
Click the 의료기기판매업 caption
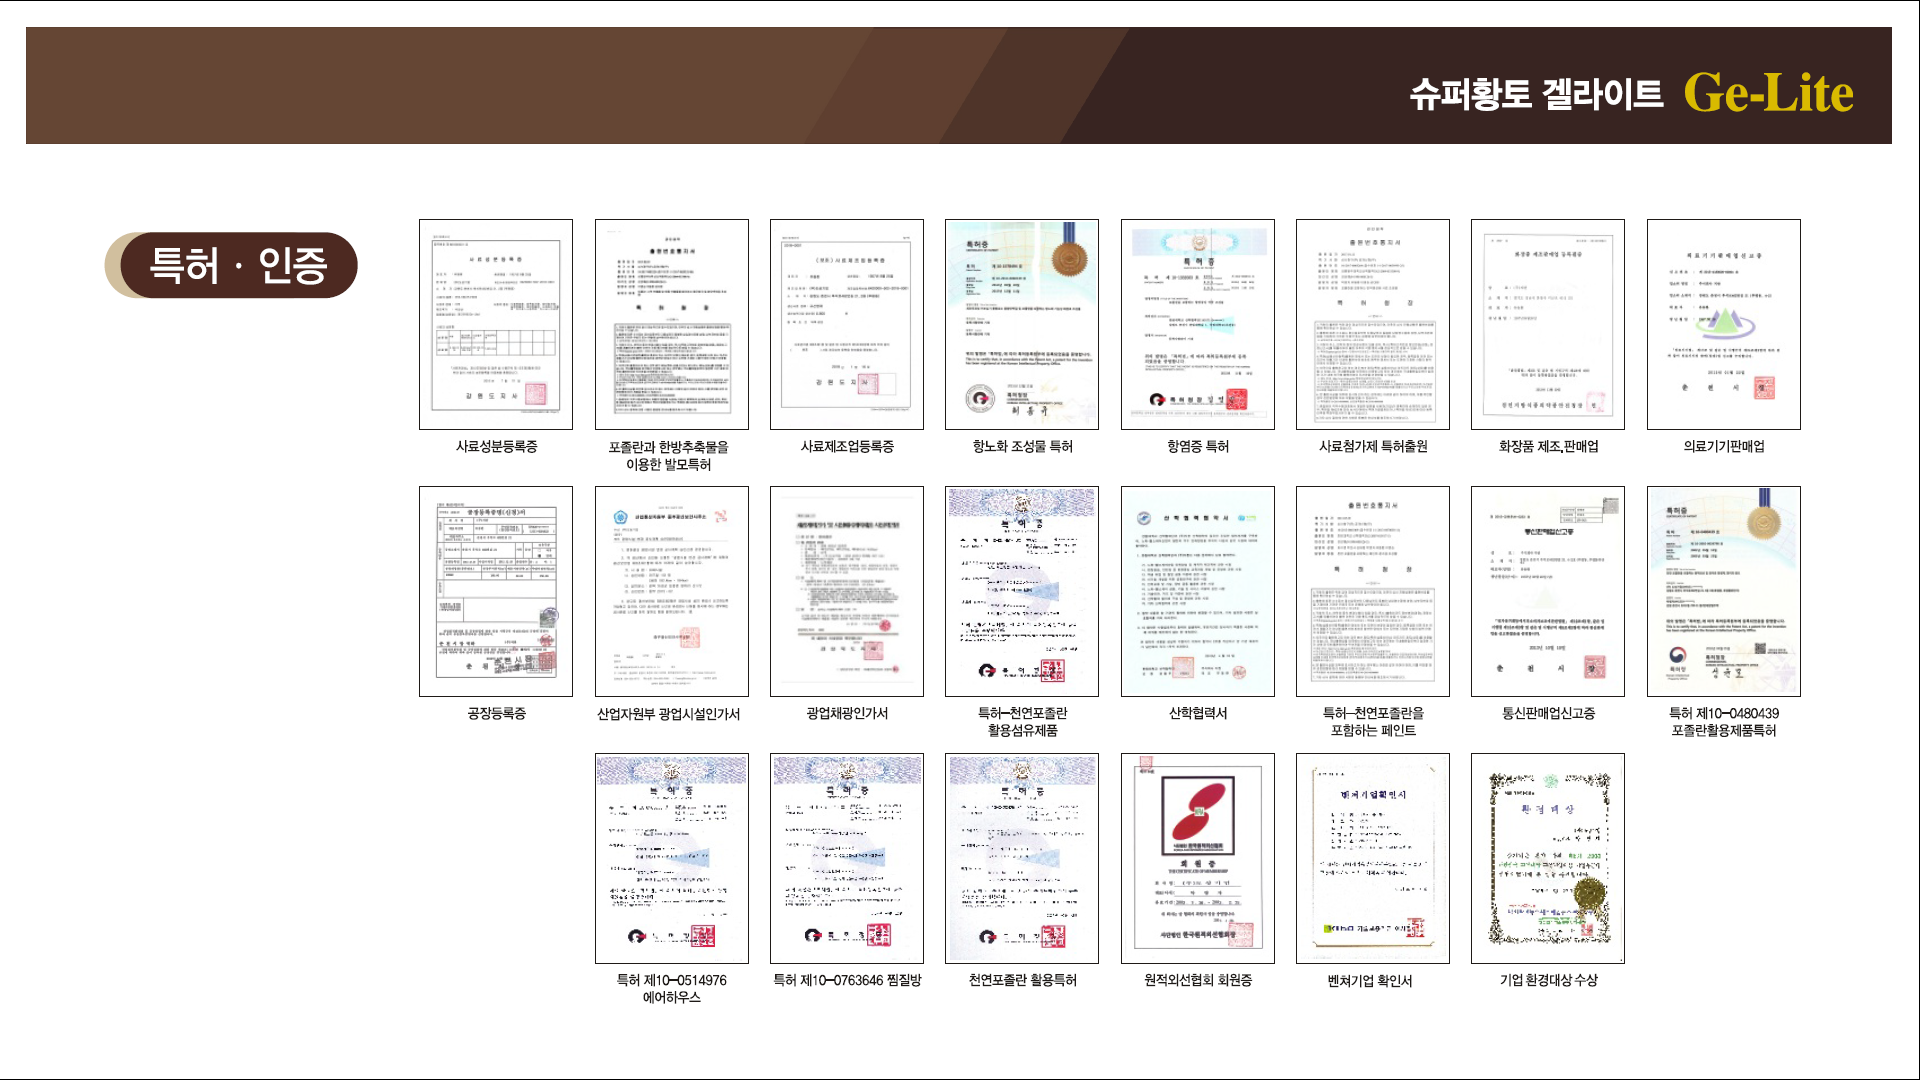click(x=1724, y=447)
